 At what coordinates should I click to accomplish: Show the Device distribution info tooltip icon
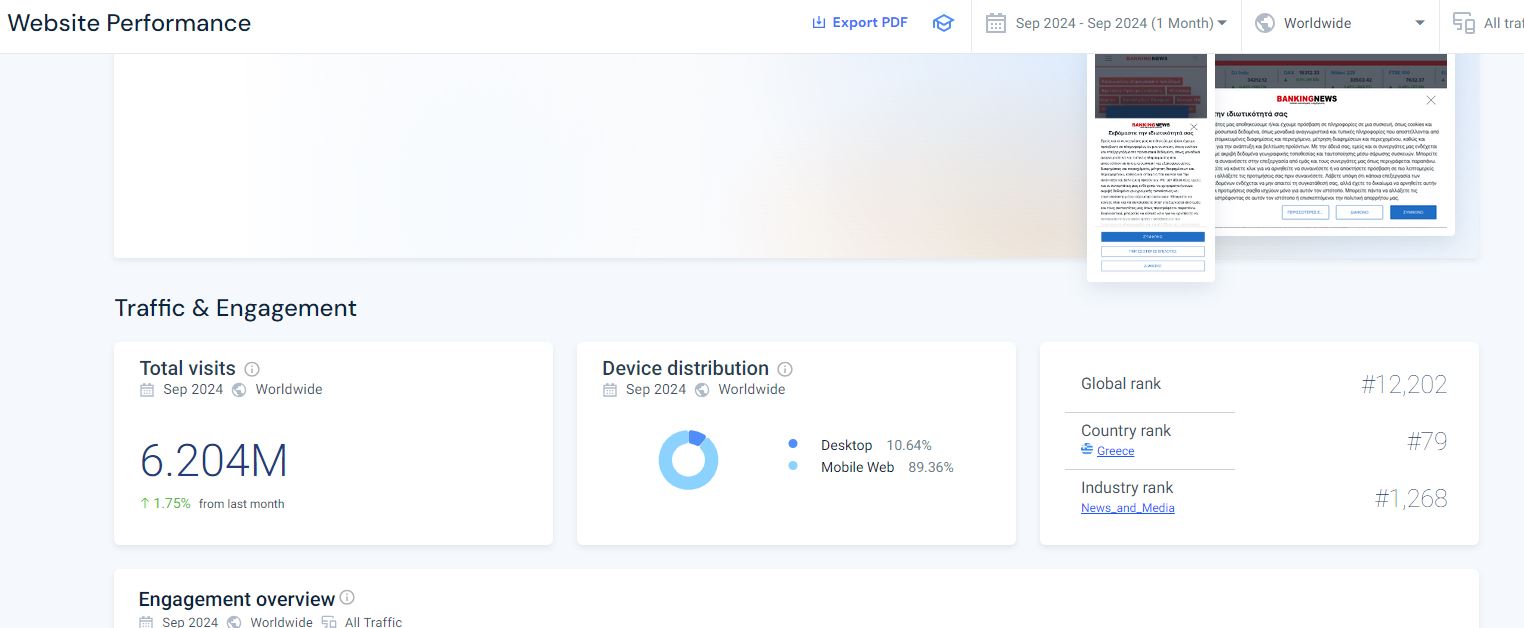point(785,369)
